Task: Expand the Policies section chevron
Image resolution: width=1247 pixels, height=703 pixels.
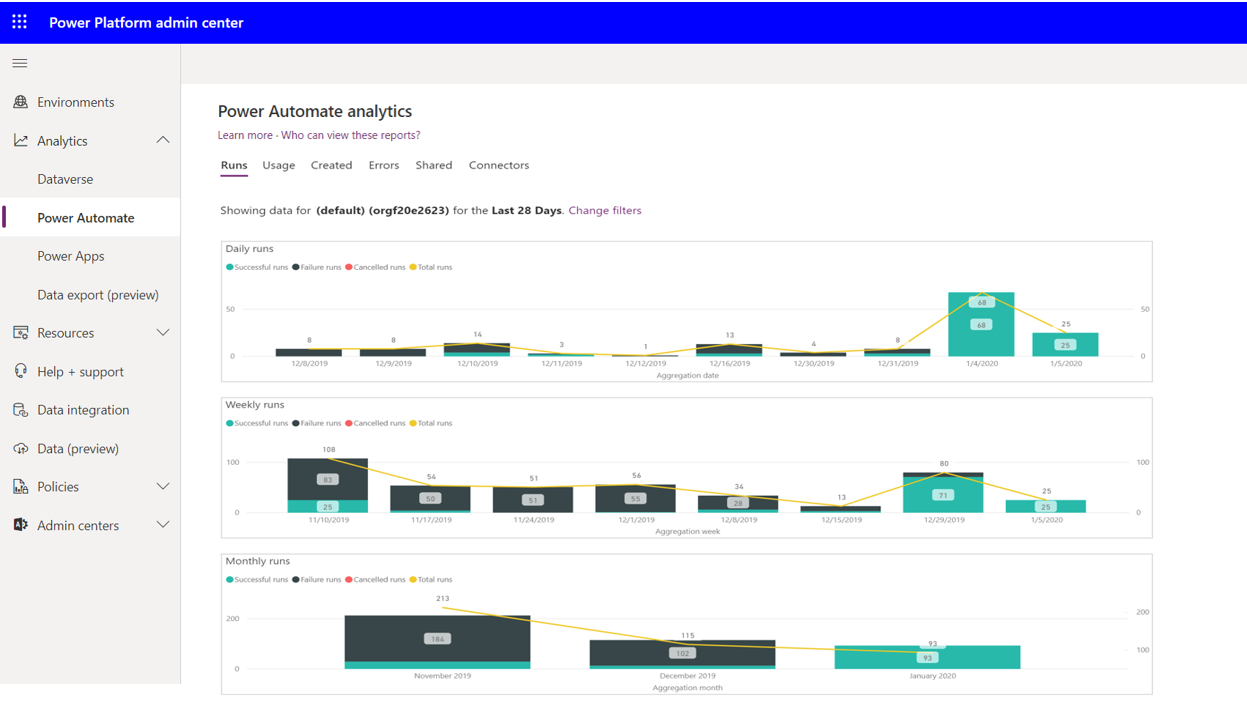Action: point(163,487)
